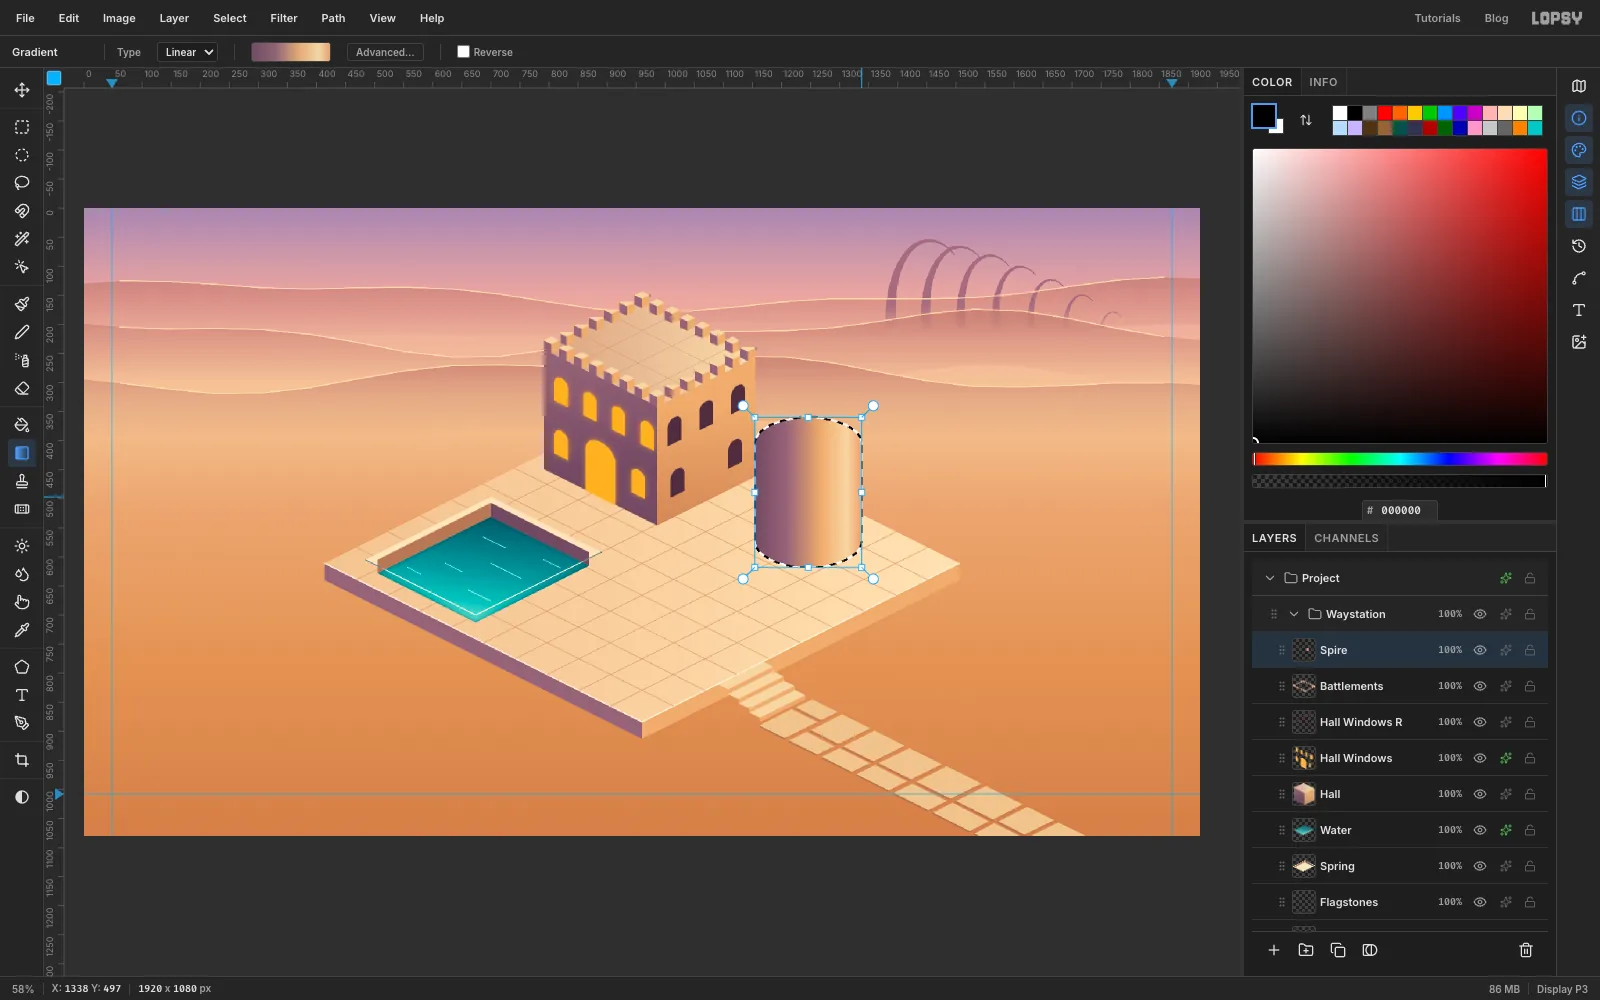Open the Blog link
1600x1000 pixels.
[x=1496, y=18]
